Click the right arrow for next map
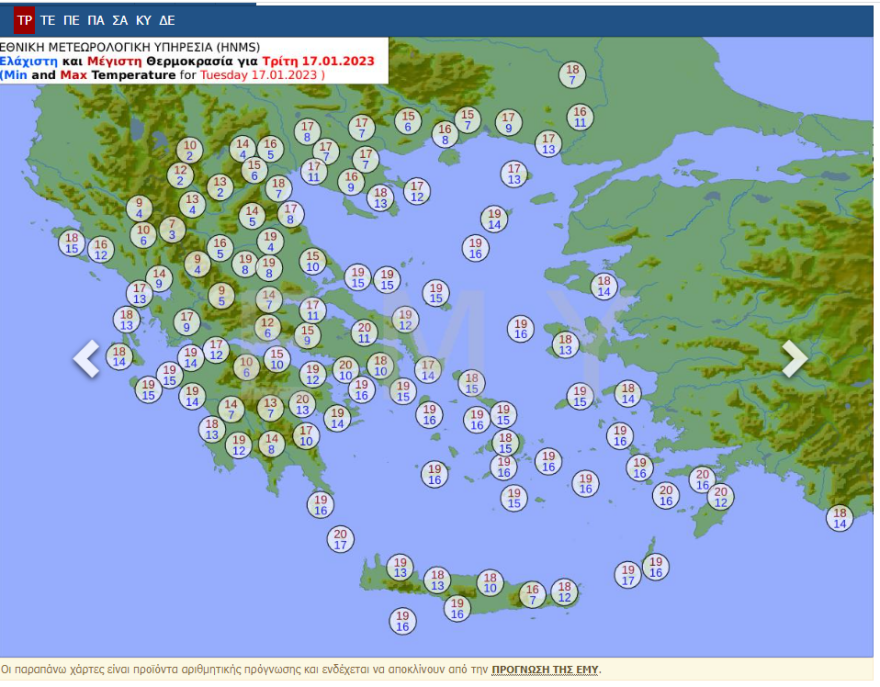 point(794,359)
